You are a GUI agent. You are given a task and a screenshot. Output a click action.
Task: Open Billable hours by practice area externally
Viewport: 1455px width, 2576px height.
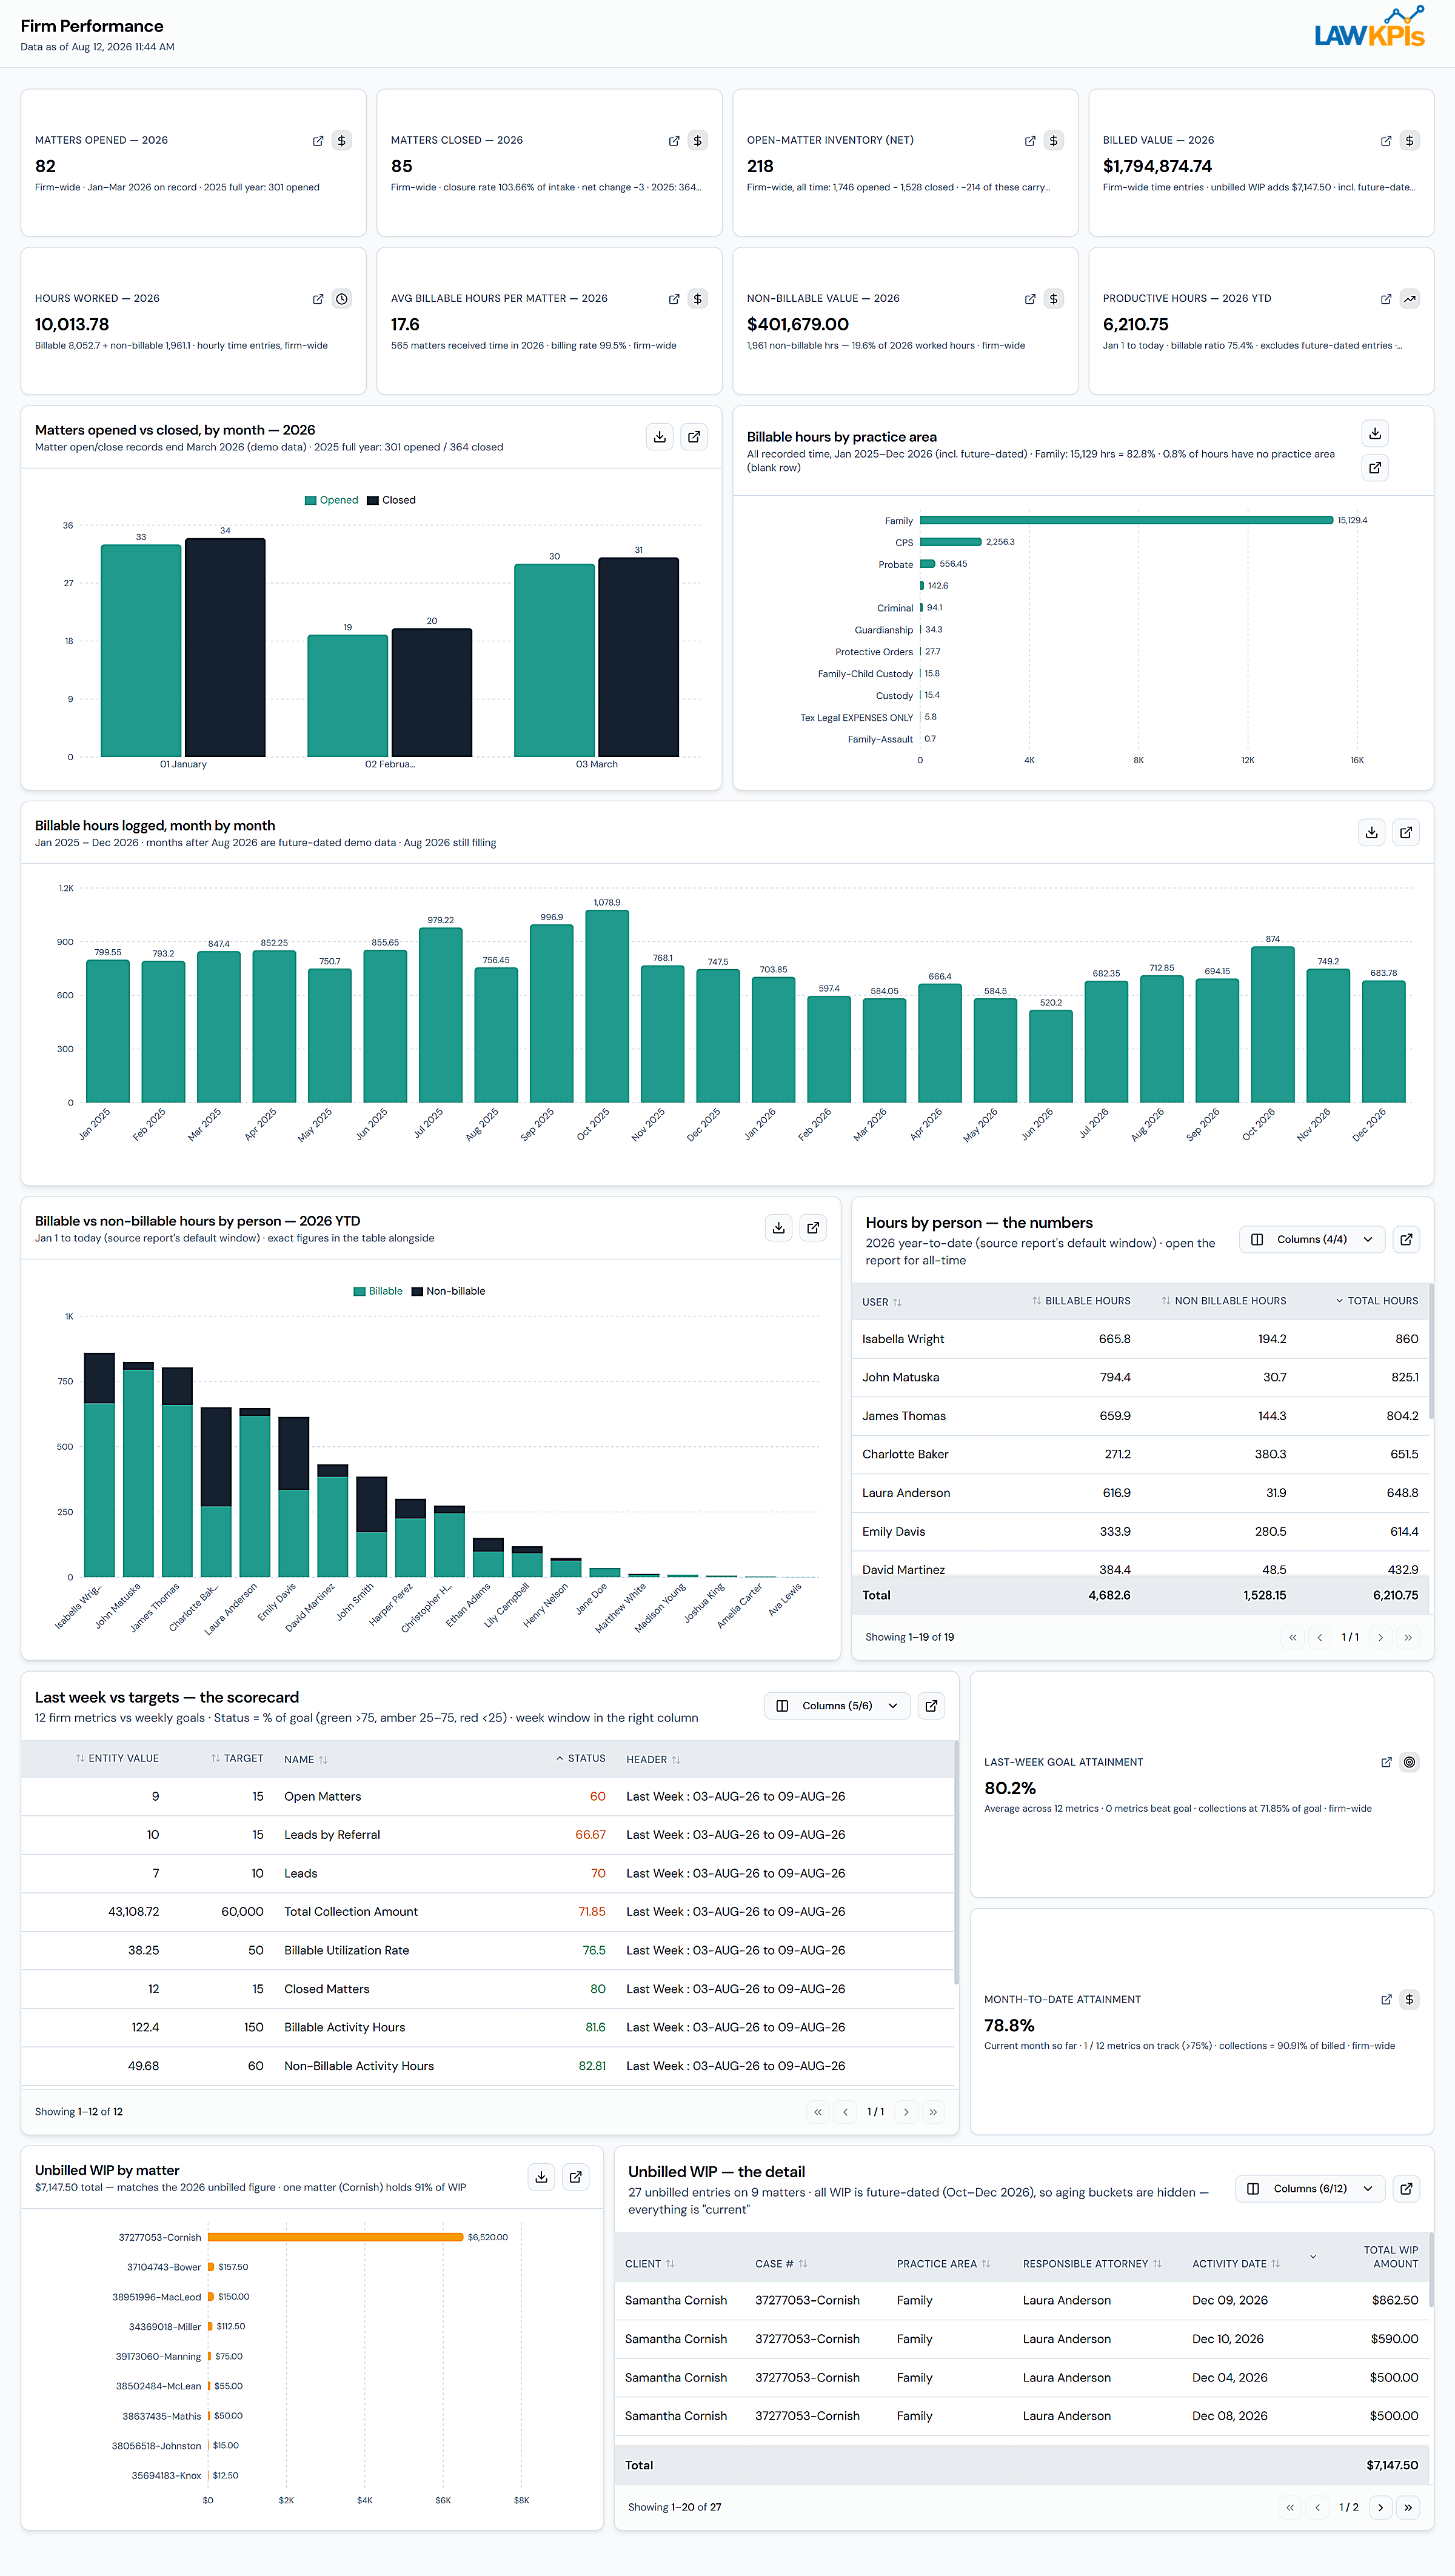tap(1375, 468)
